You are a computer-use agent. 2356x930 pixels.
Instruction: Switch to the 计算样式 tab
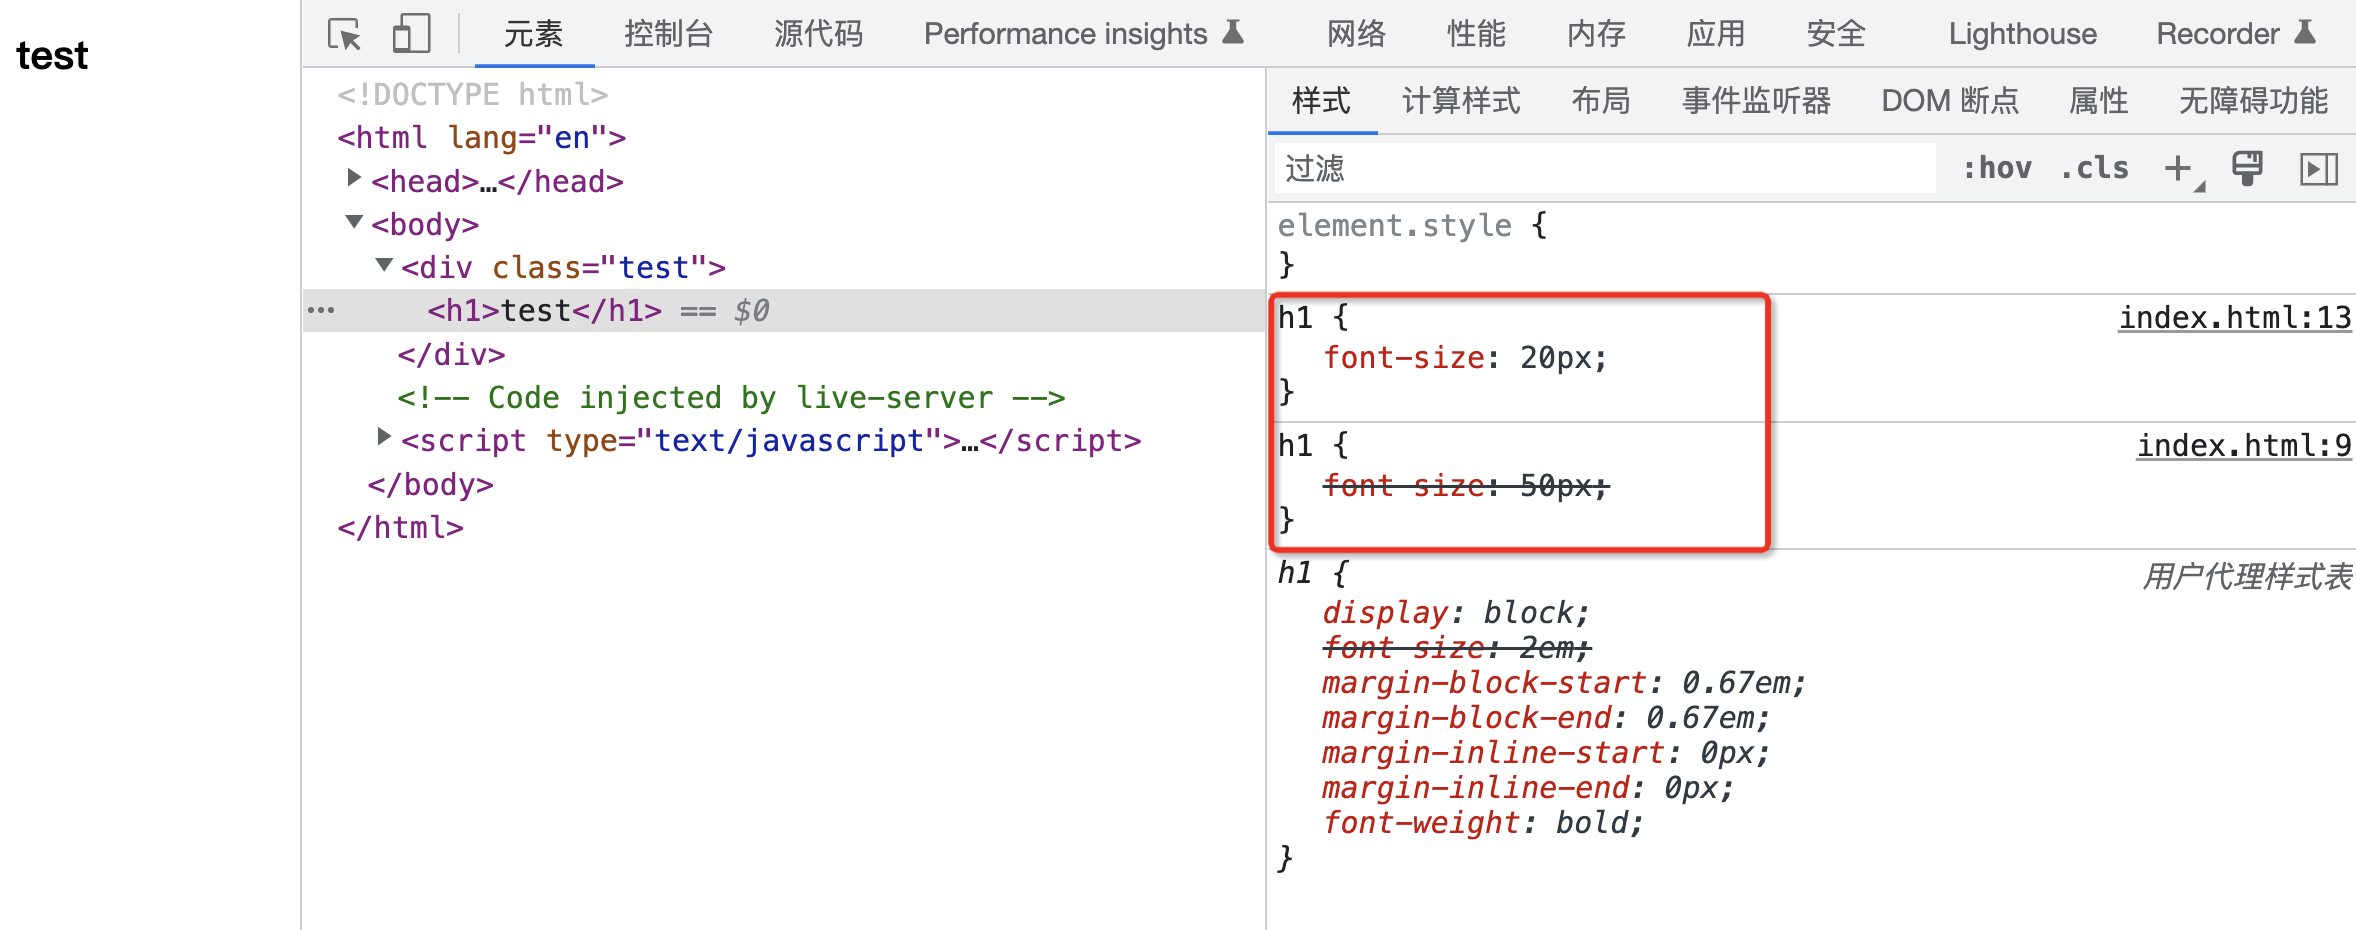pyautogui.click(x=1461, y=101)
